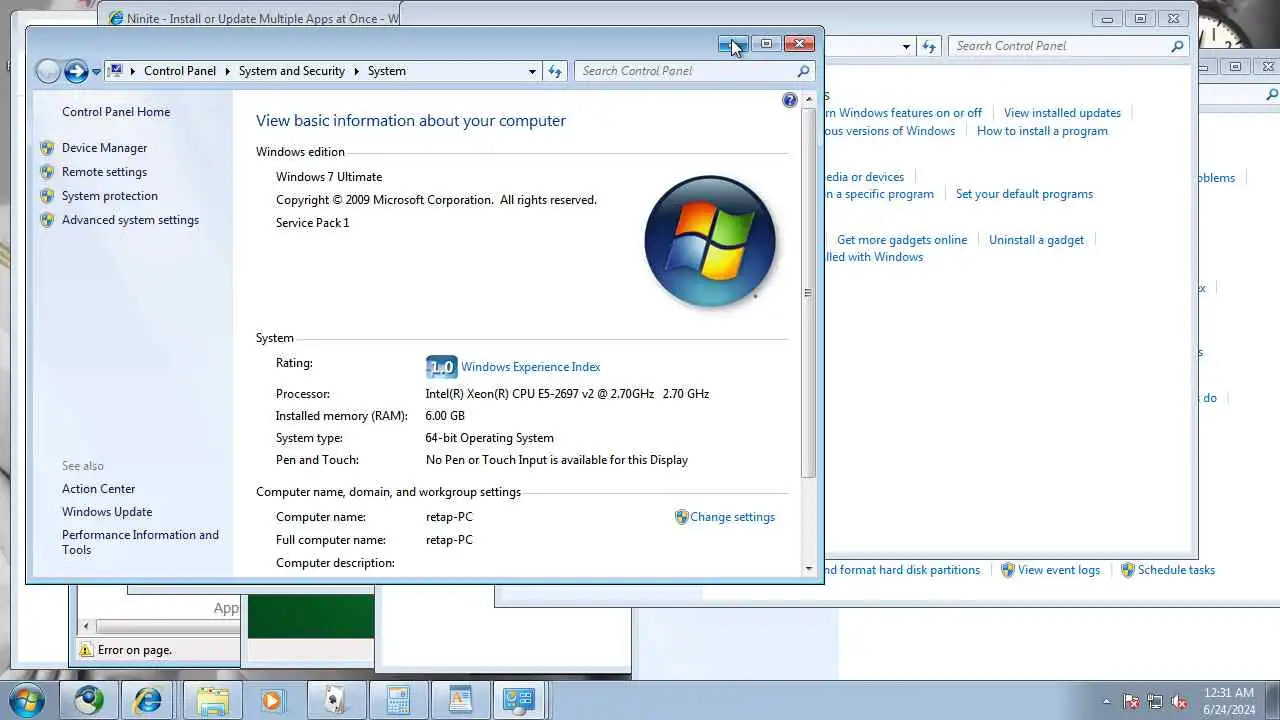This screenshot has width=1280, height=720.
Task: Click 'Set your default programs' in the background window
Action: coord(1024,194)
